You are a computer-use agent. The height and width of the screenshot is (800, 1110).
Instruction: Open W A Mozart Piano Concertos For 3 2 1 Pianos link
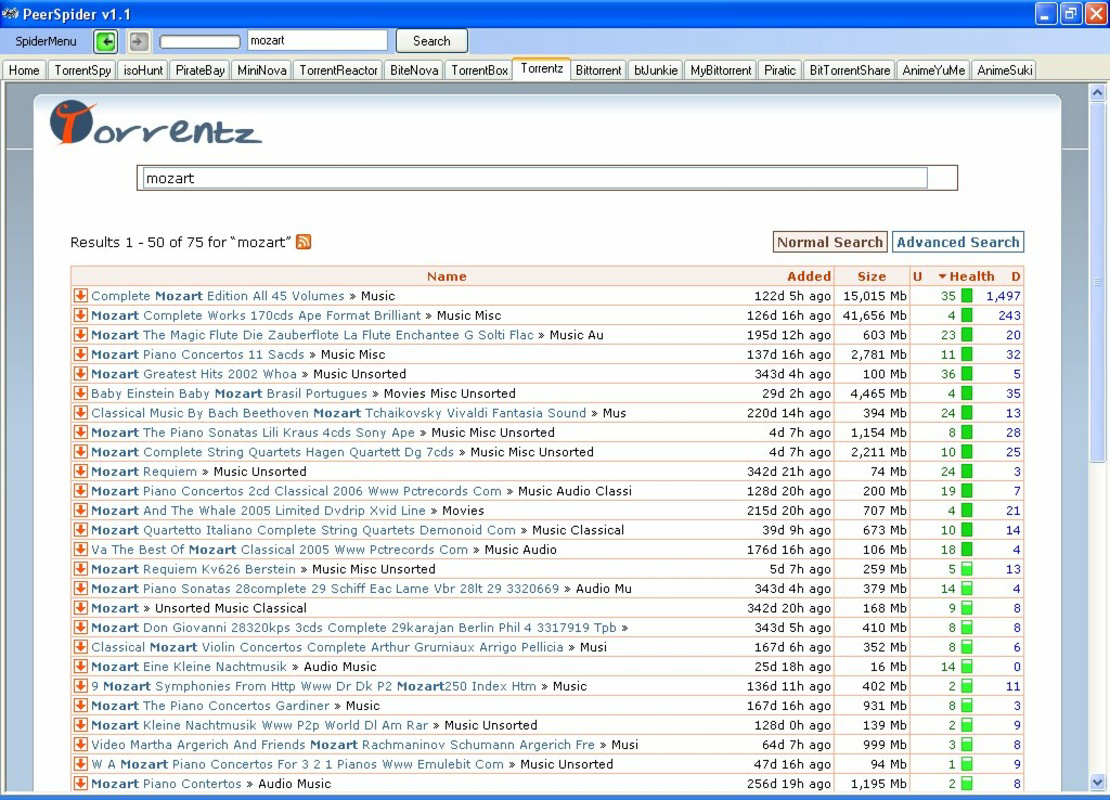297,764
